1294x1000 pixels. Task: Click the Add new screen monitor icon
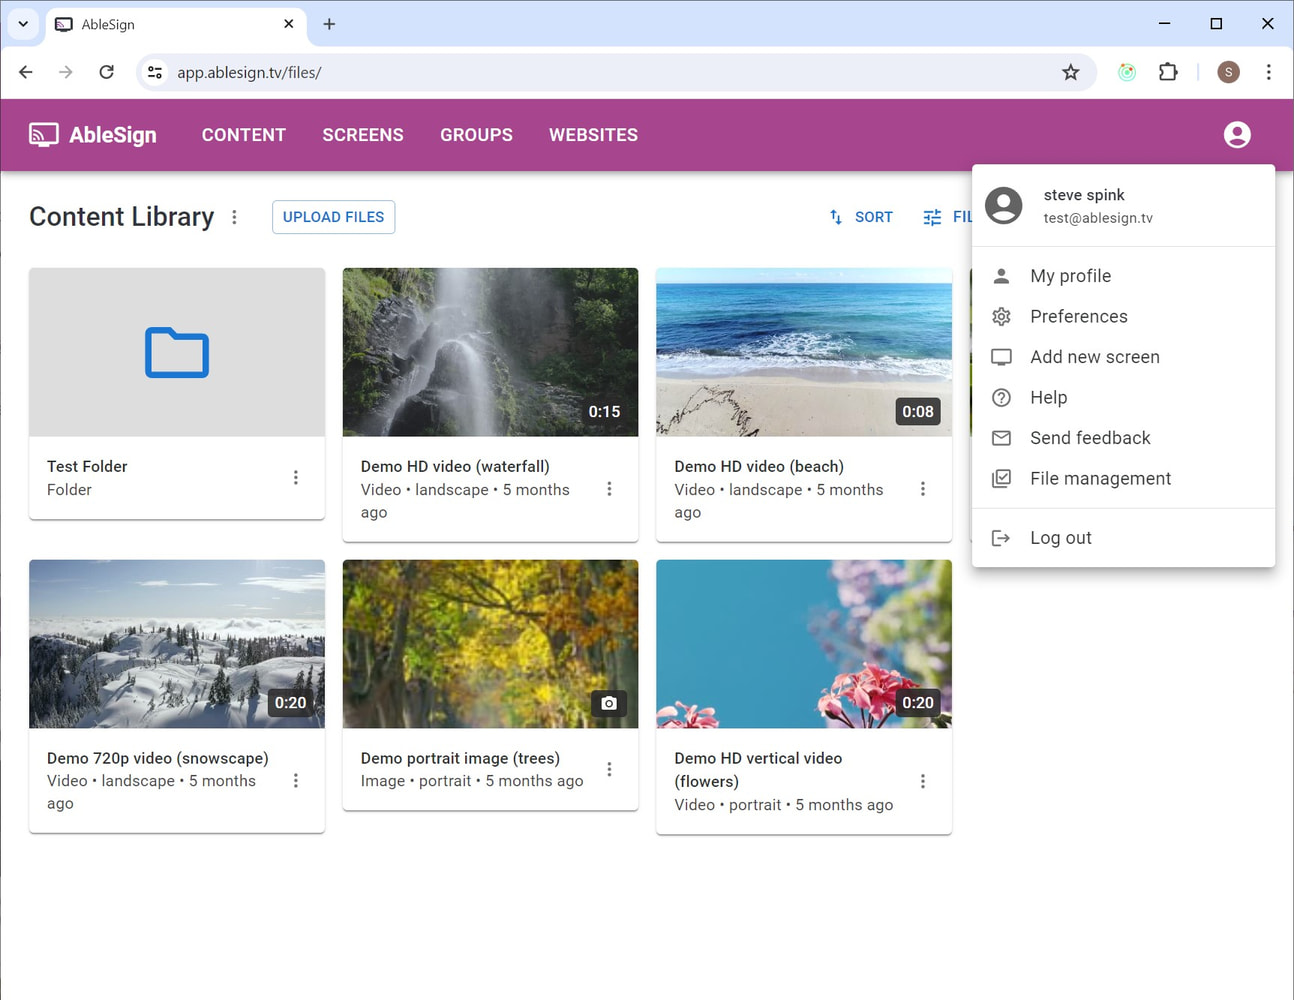coord(1001,356)
